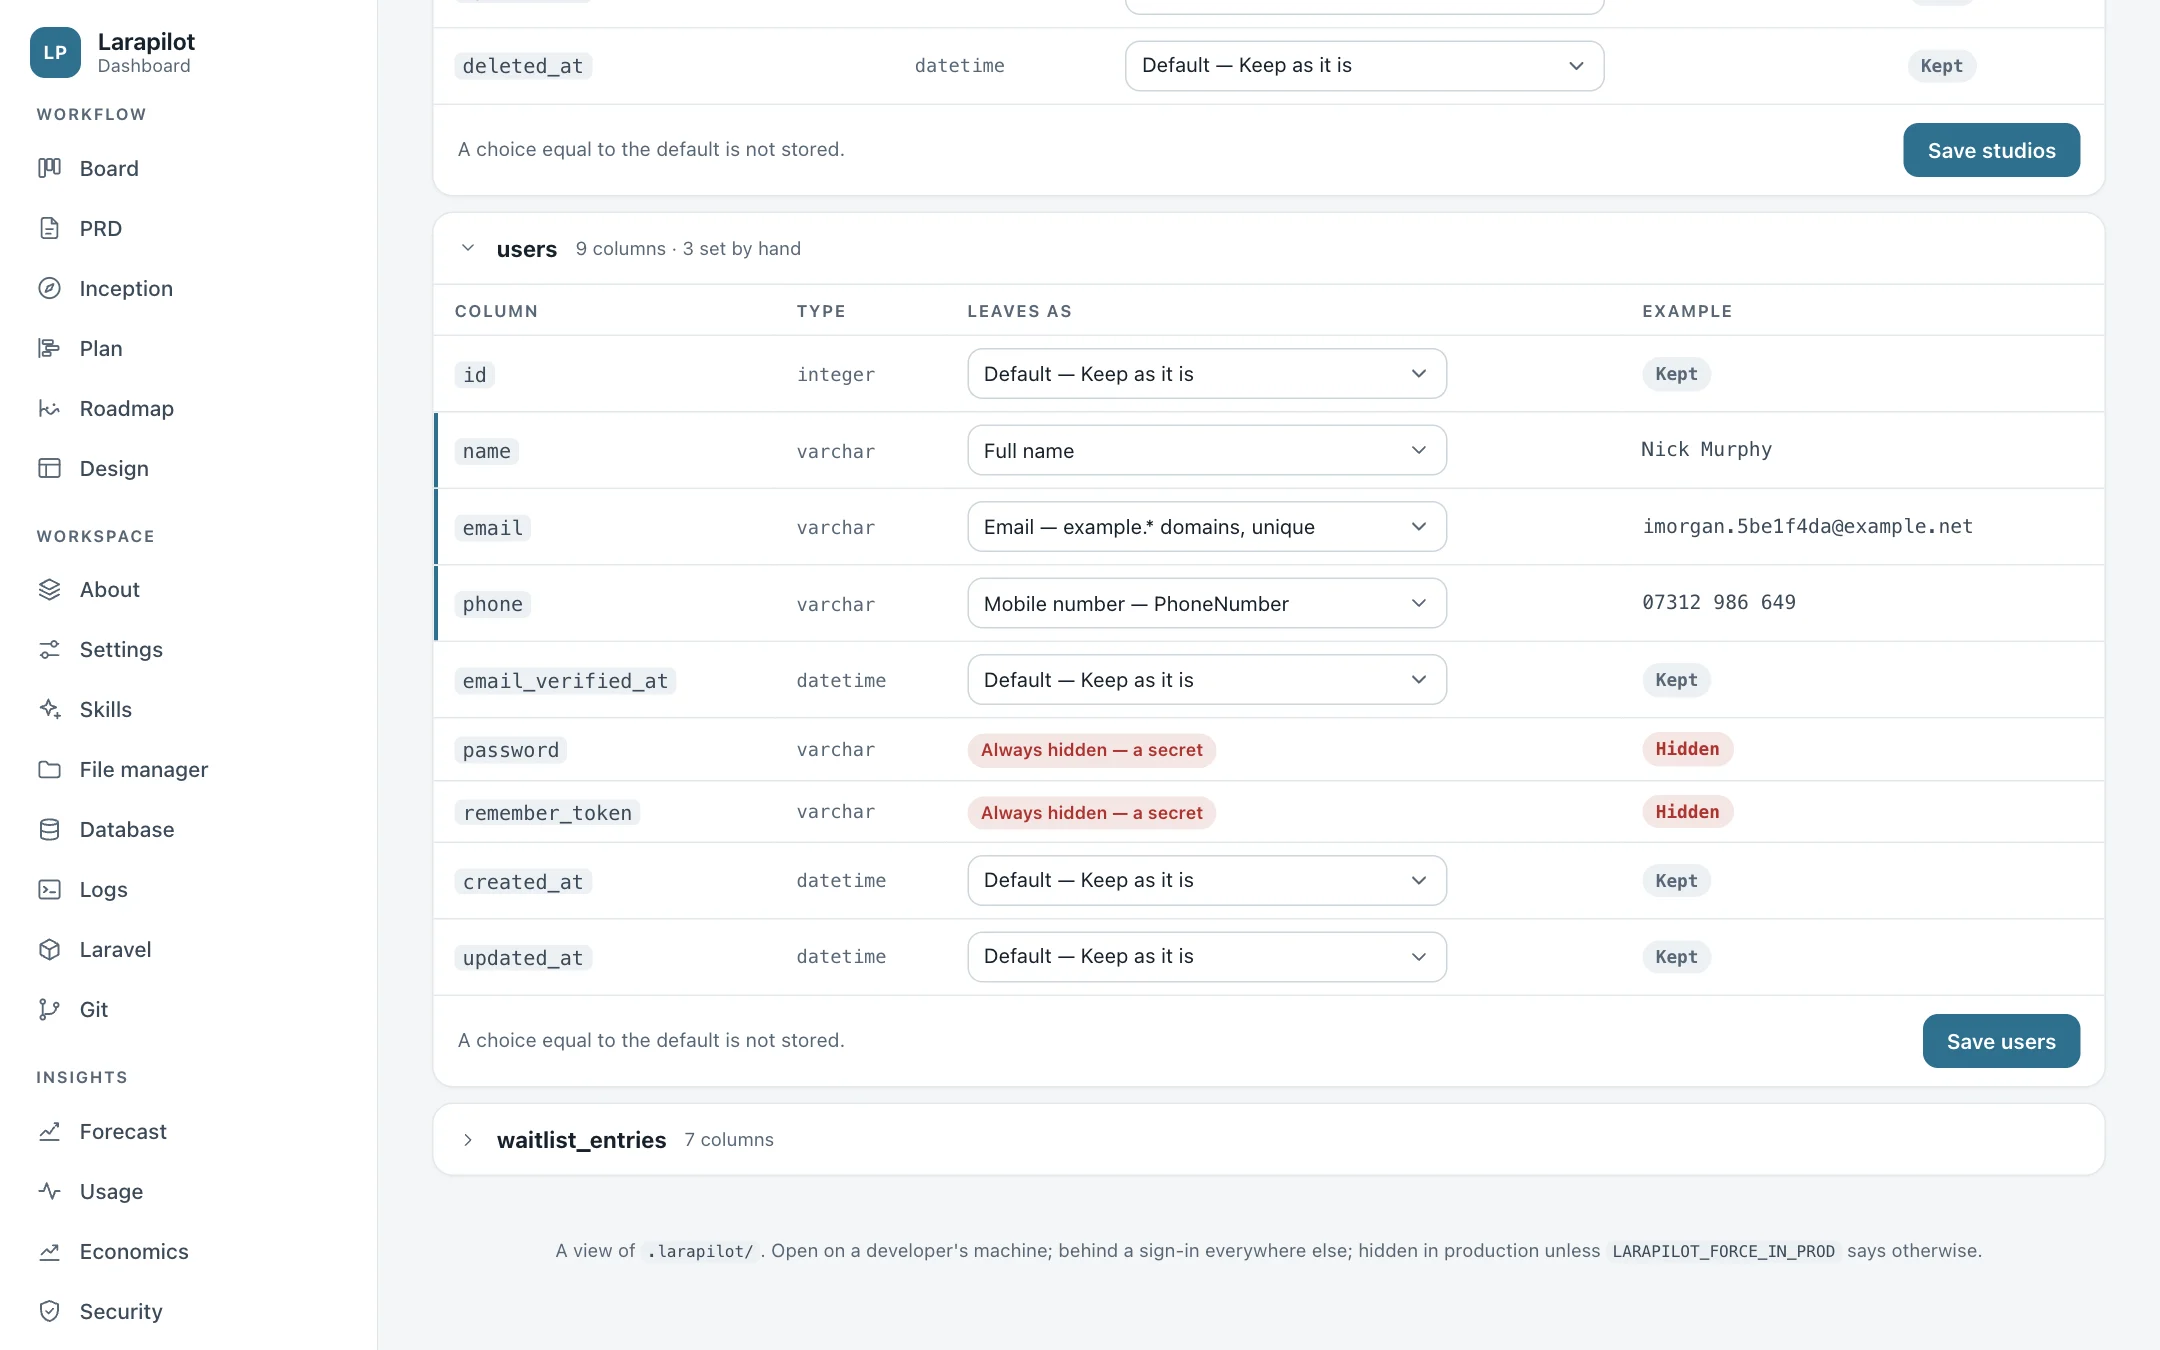Open the name column Full name dropdown
The width and height of the screenshot is (2160, 1350).
coord(1206,450)
